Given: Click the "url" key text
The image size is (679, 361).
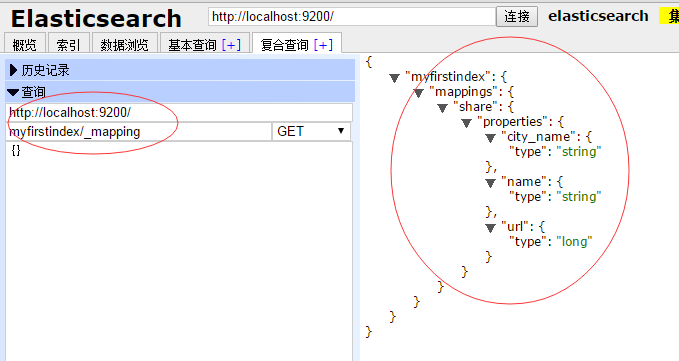Looking at the screenshot, I should 515,226.
